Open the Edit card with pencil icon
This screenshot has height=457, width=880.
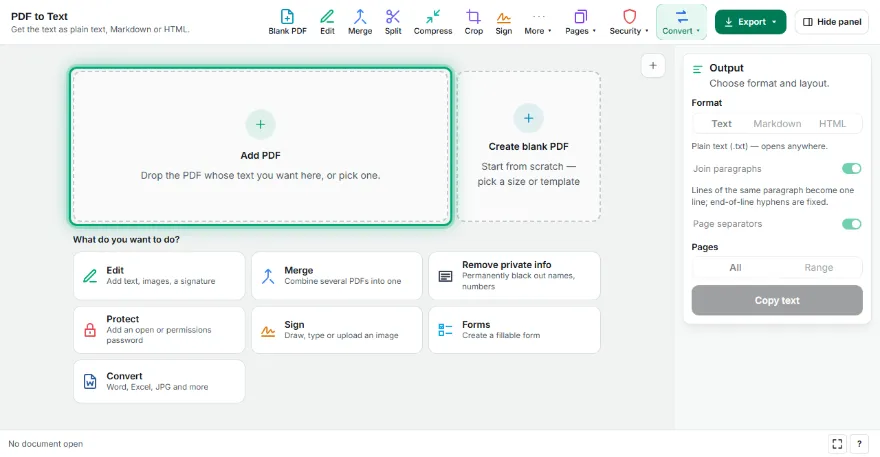coord(159,276)
